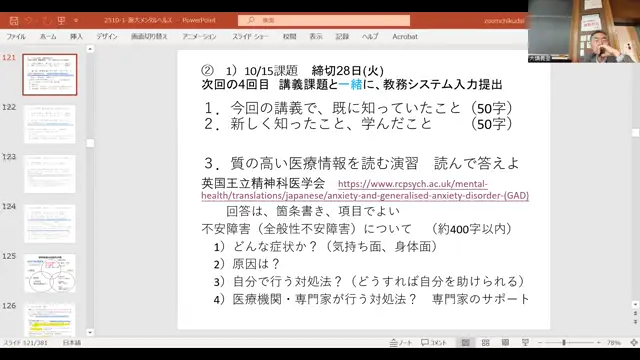Click main pane scroll down arrow

[x=635, y=304]
